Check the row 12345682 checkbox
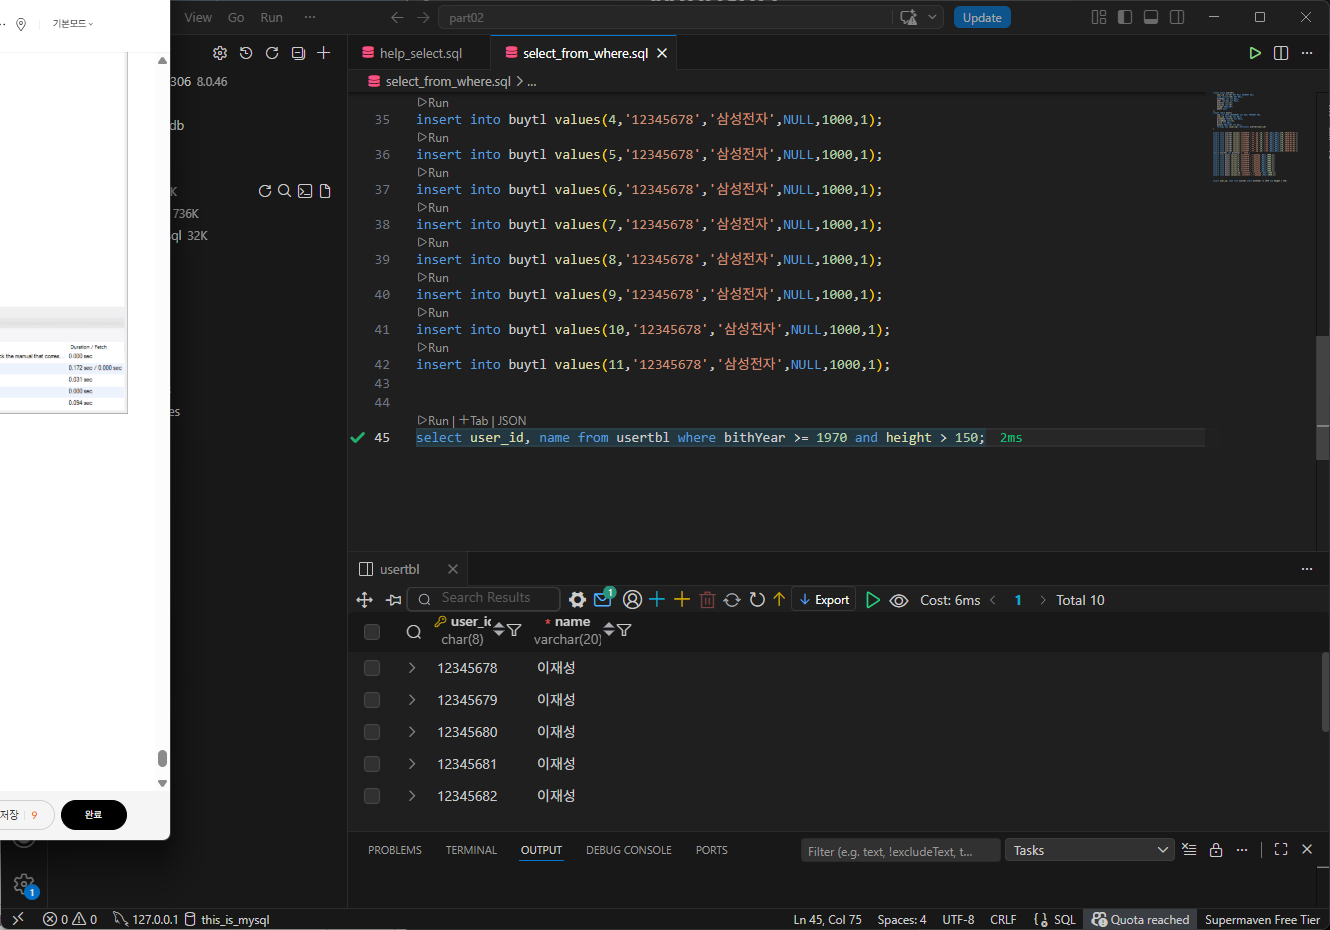 (372, 796)
